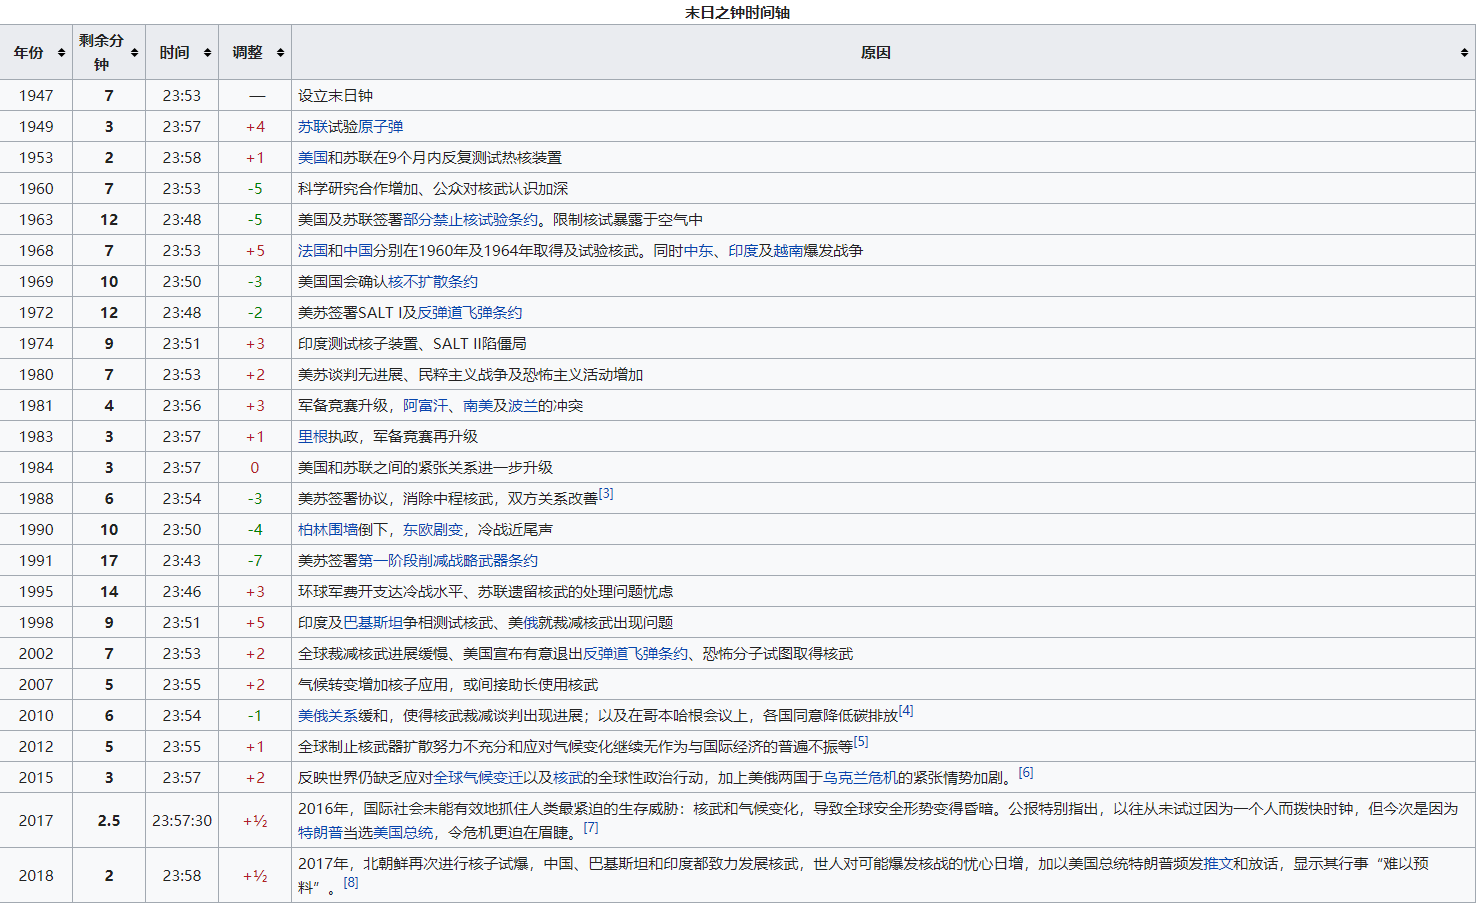Viewport: 1477px width, 904px height.
Task: Open the 柏林围墙 link
Action: pos(328,530)
